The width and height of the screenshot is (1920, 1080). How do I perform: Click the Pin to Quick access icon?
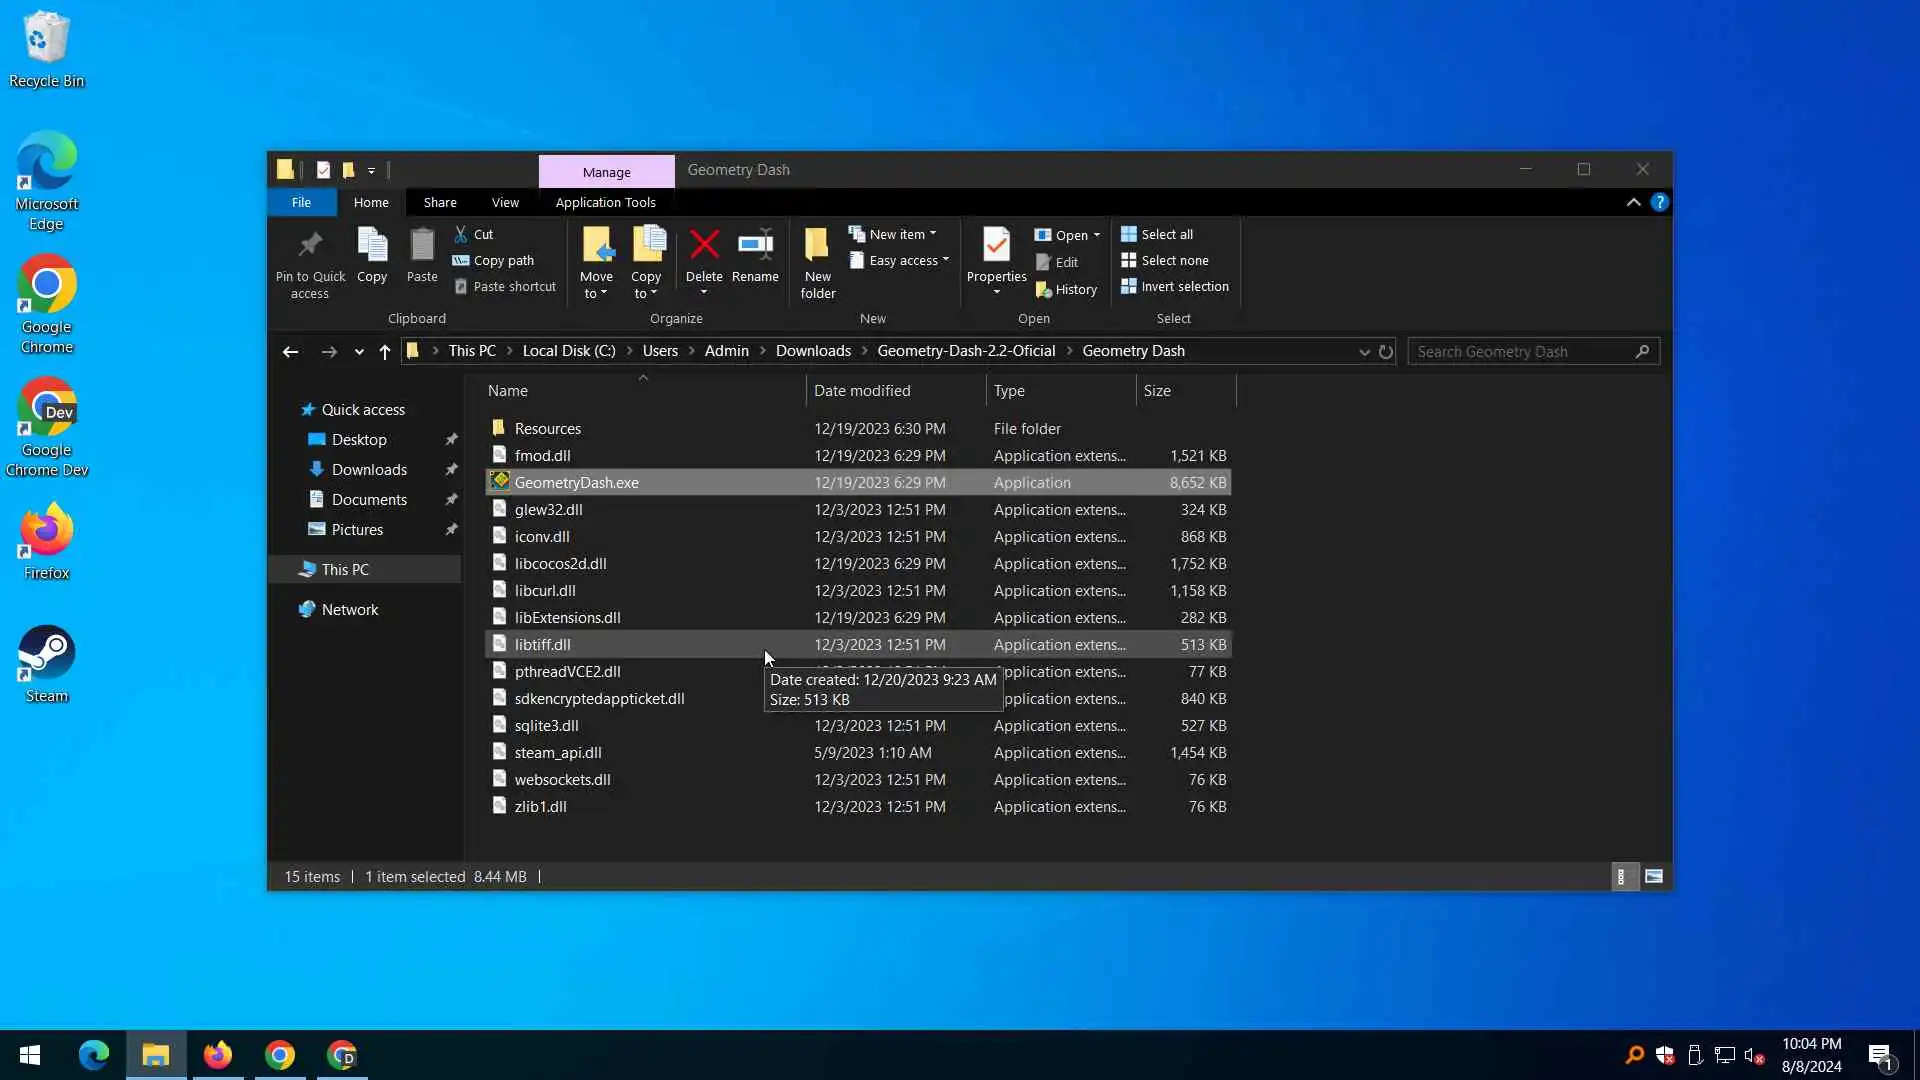coord(310,245)
